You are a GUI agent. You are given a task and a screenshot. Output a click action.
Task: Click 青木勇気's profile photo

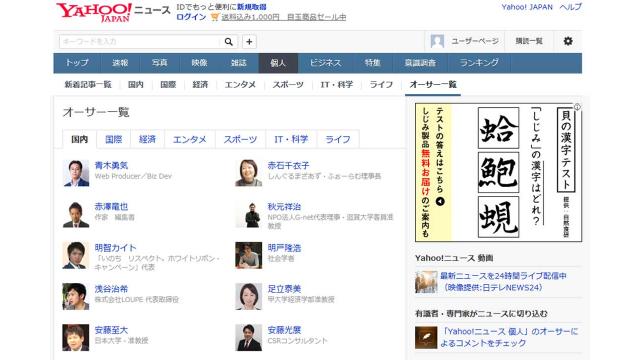tap(76, 173)
